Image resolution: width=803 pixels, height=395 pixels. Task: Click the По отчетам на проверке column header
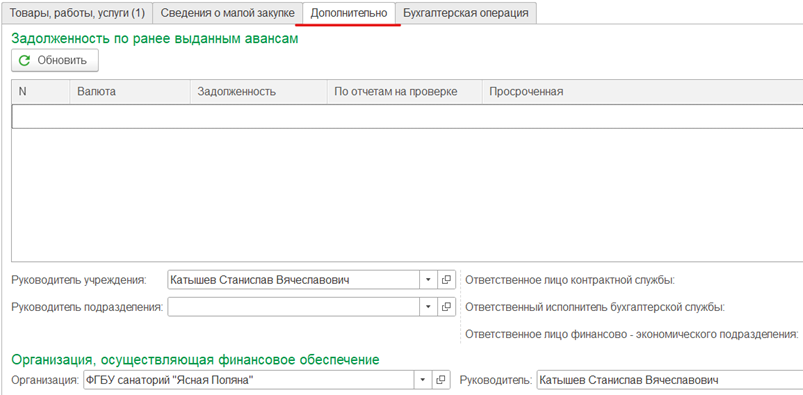[405, 92]
